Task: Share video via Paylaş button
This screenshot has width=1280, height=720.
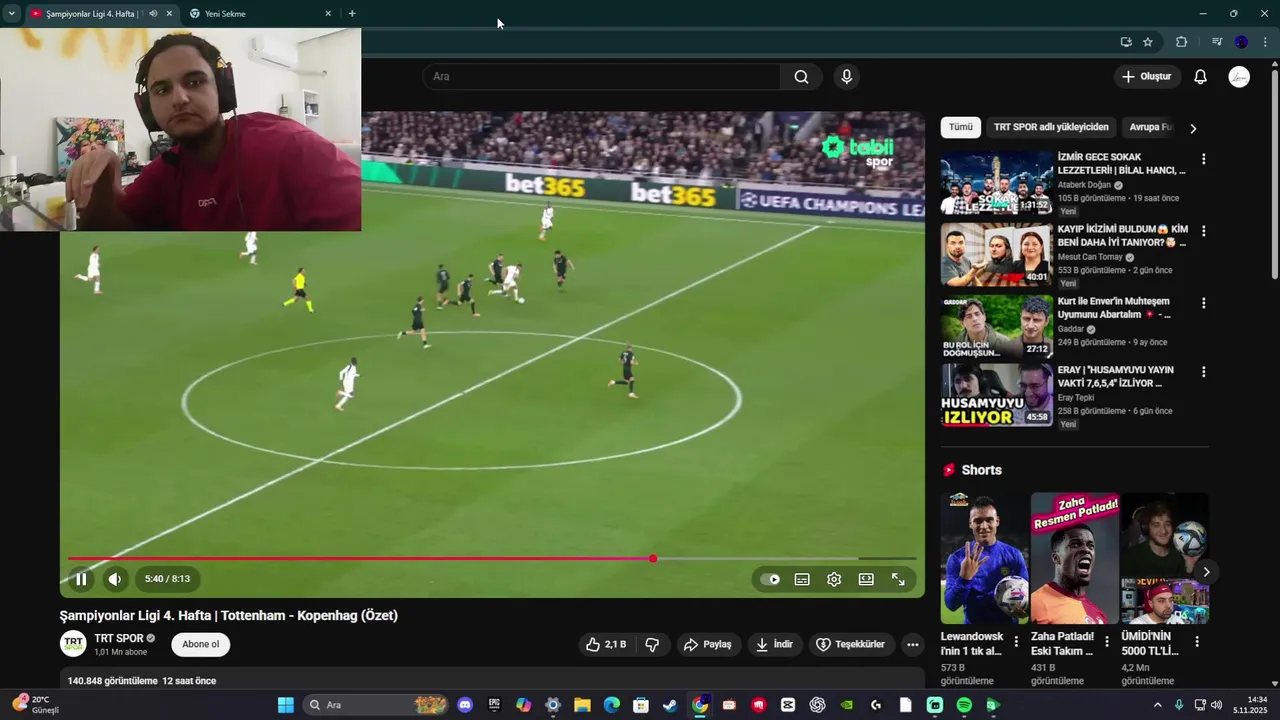Action: [708, 645]
